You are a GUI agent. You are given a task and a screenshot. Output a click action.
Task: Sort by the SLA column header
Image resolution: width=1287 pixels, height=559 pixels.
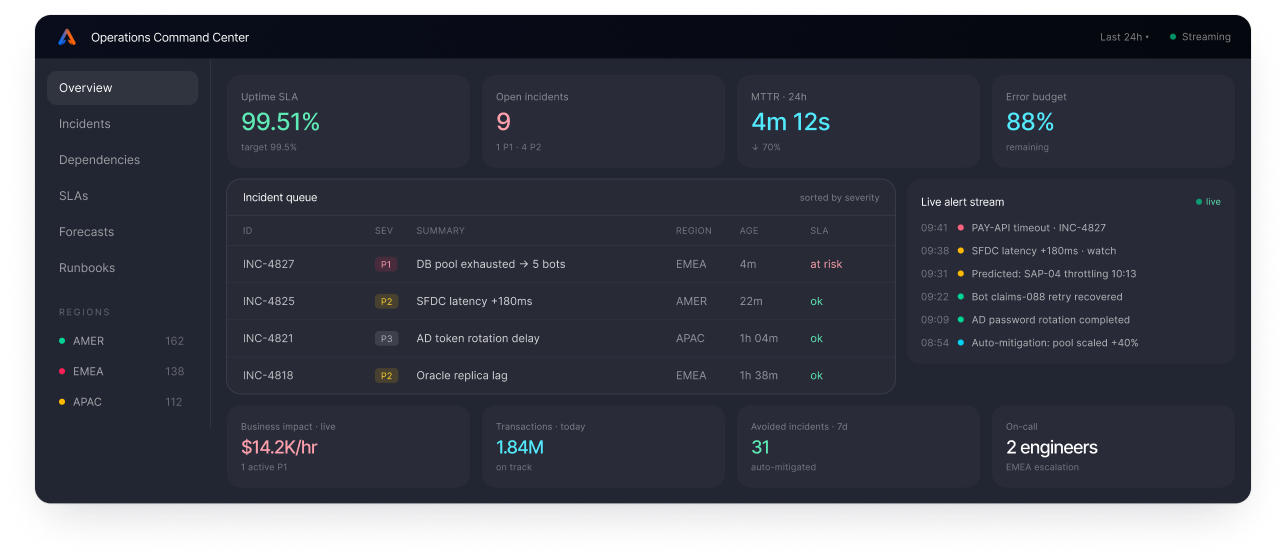point(819,231)
